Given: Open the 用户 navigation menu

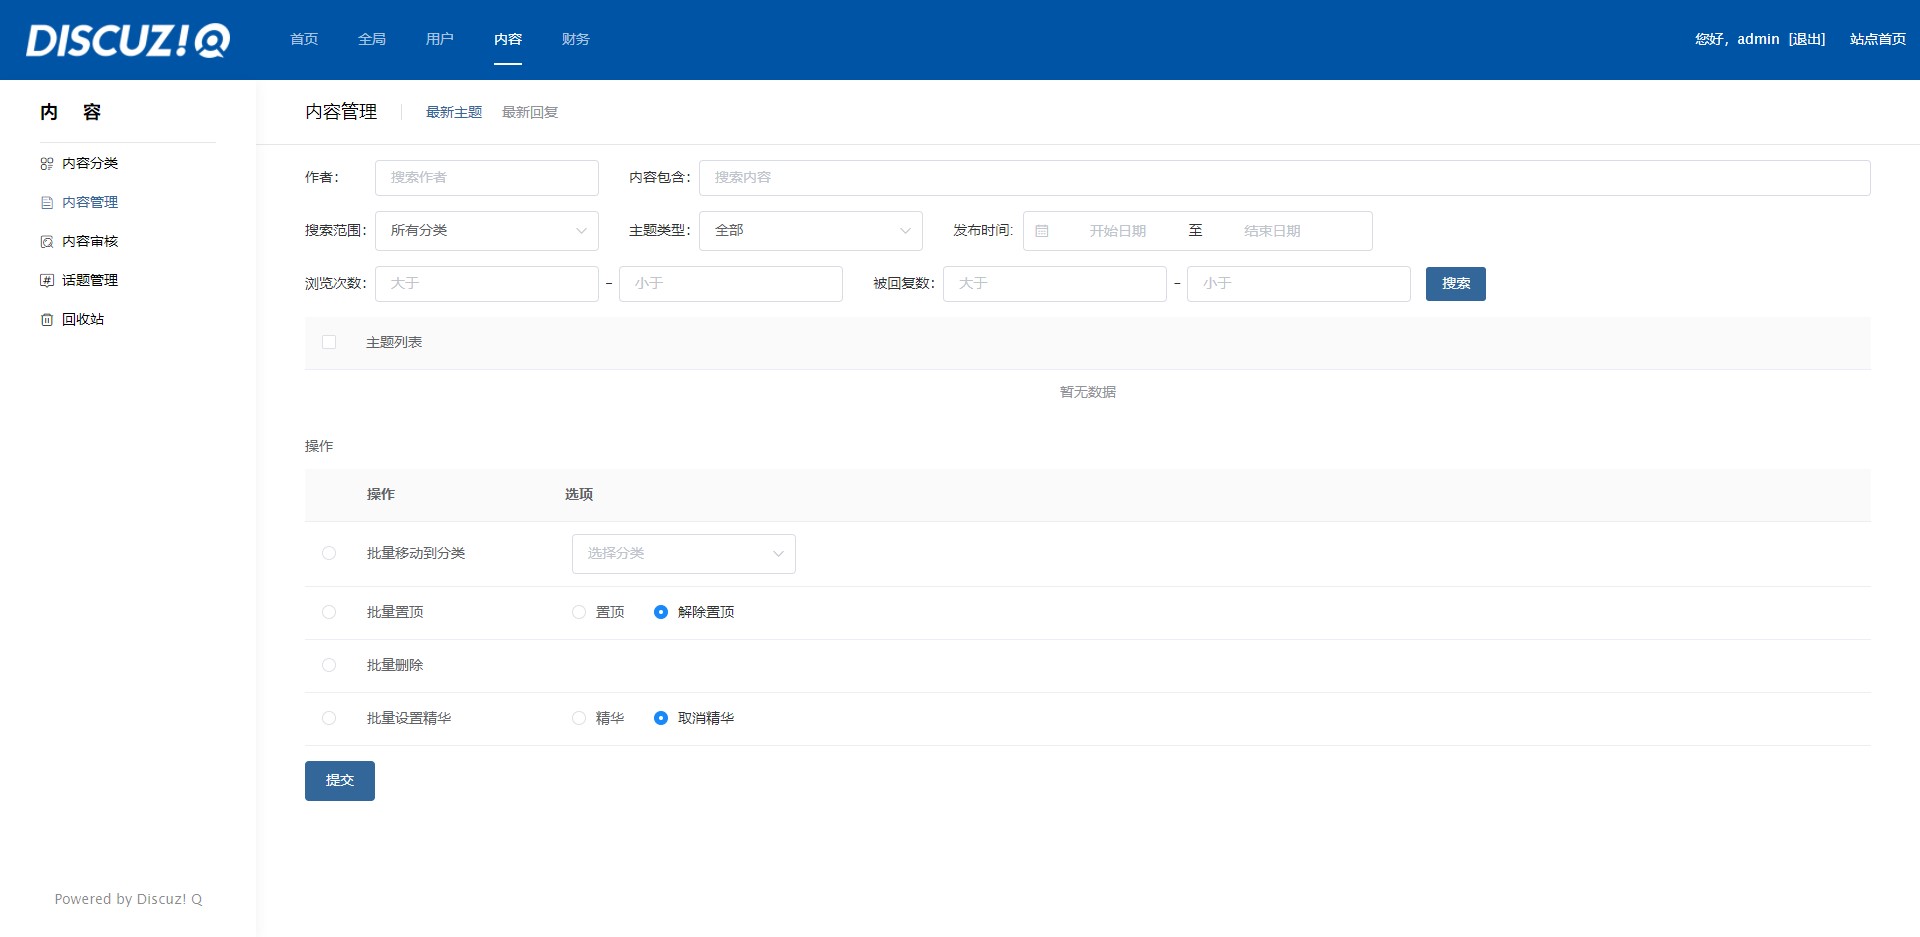Looking at the screenshot, I should tap(440, 39).
